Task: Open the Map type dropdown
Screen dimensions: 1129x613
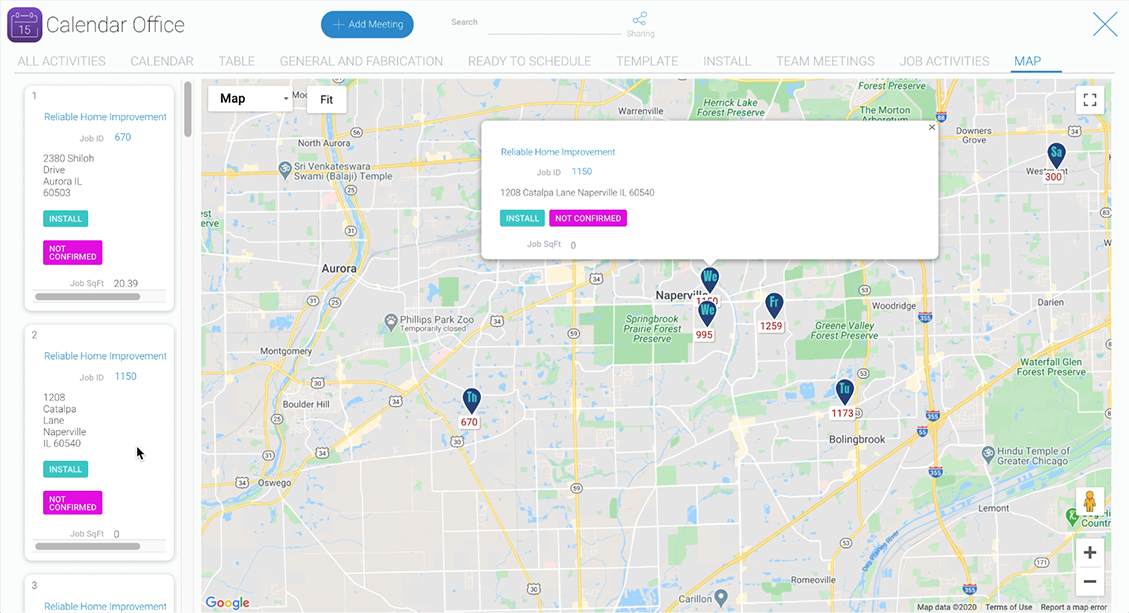Action: 251,99
